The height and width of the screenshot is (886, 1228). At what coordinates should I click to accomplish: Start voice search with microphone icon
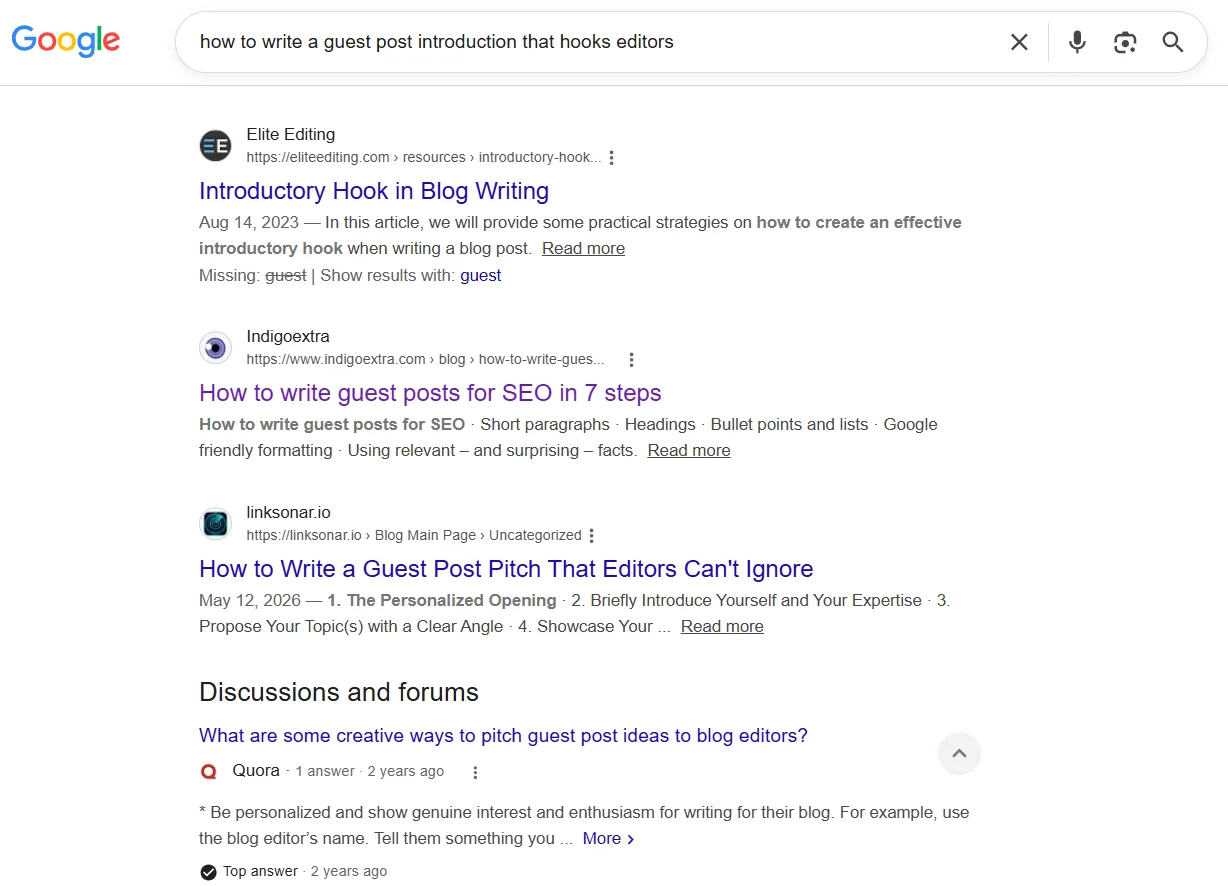pyautogui.click(x=1077, y=42)
